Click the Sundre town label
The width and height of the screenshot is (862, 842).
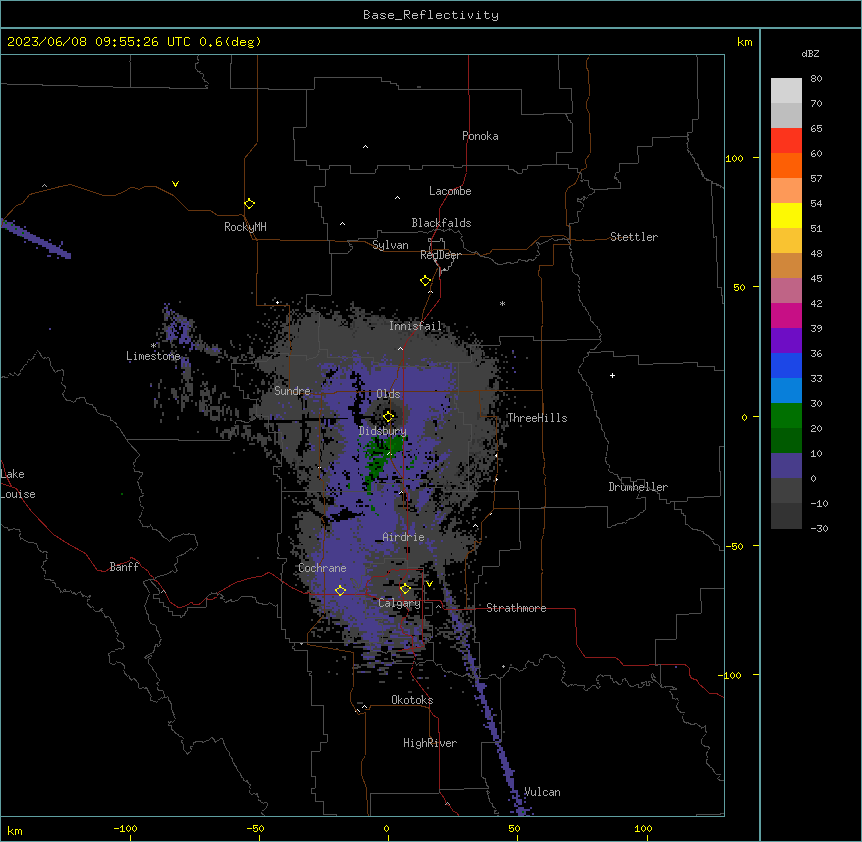click(x=292, y=391)
